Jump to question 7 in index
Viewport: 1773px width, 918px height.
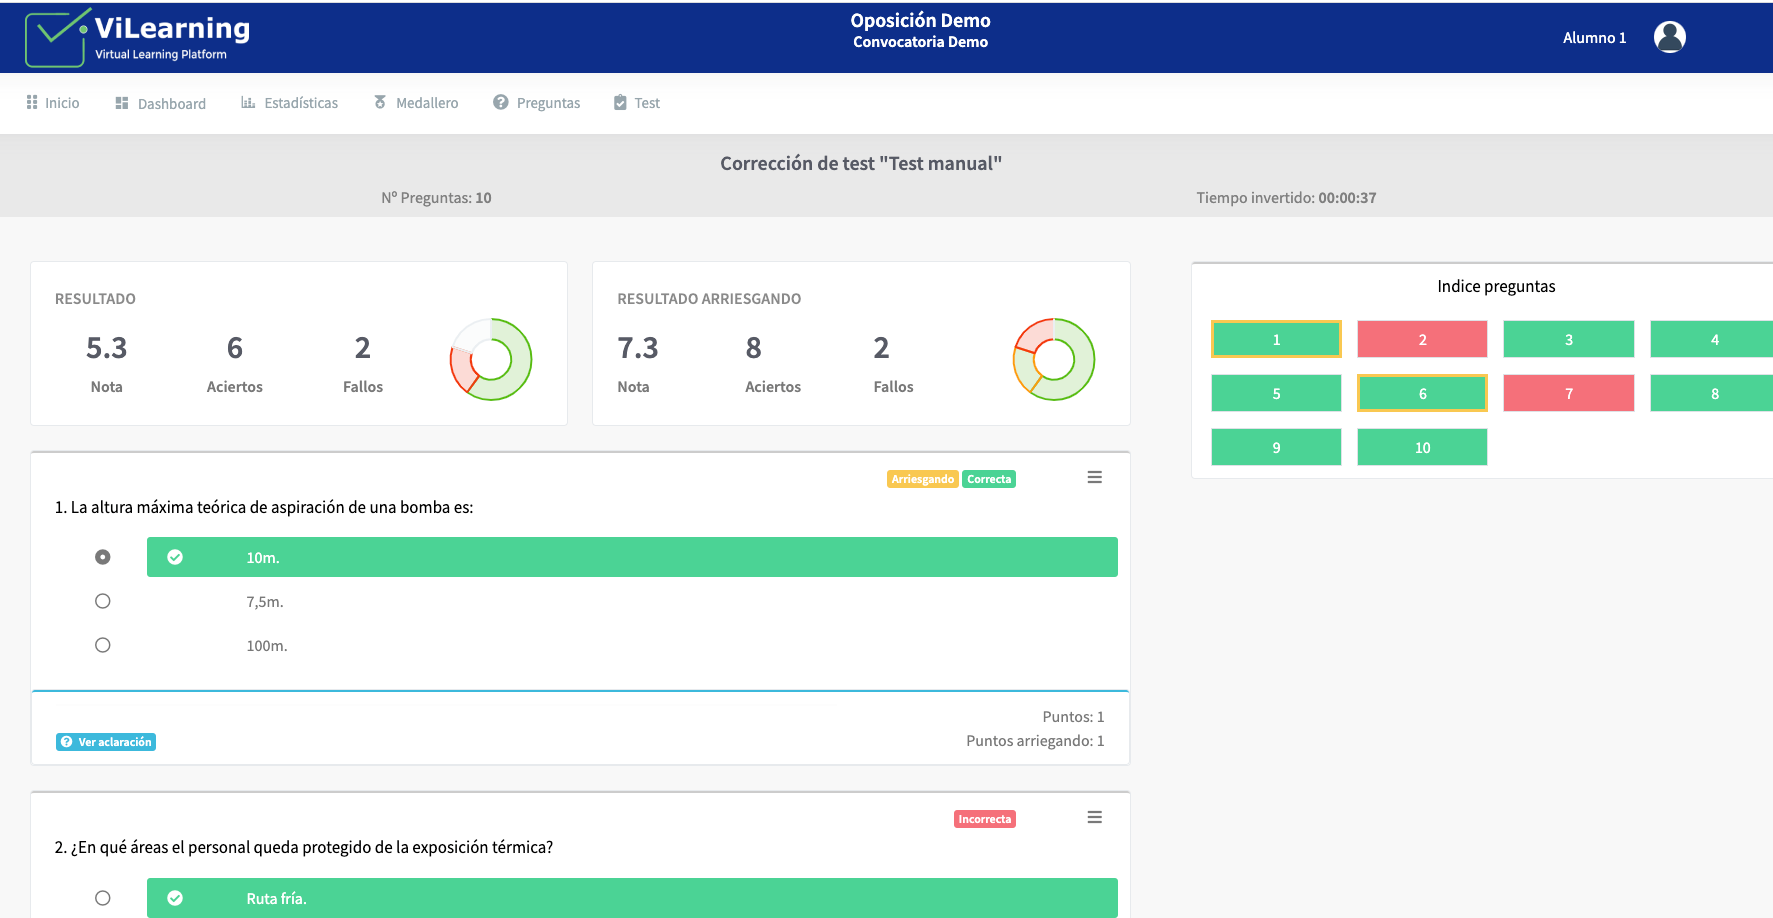coord(1568,393)
